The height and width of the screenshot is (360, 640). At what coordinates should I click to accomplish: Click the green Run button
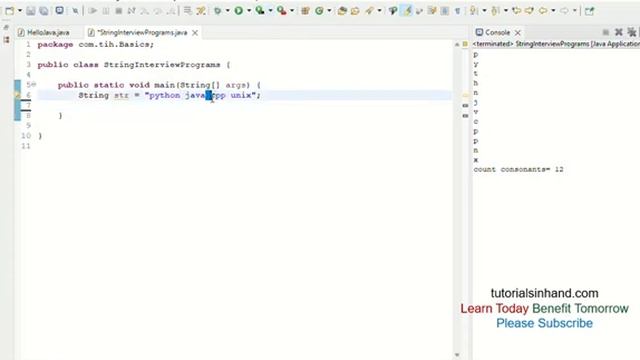coord(239,11)
